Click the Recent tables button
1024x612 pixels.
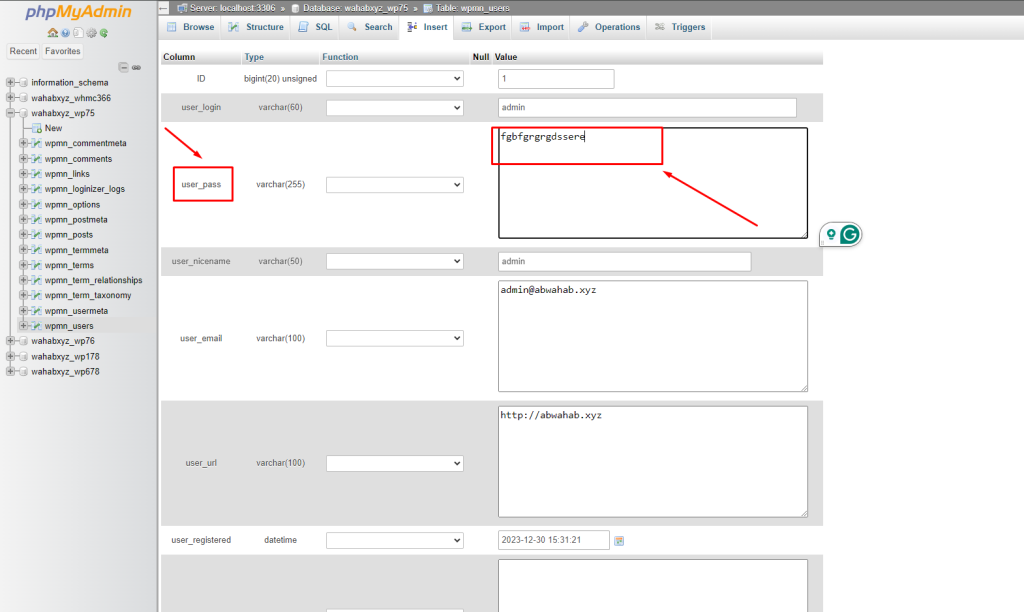click(23, 51)
